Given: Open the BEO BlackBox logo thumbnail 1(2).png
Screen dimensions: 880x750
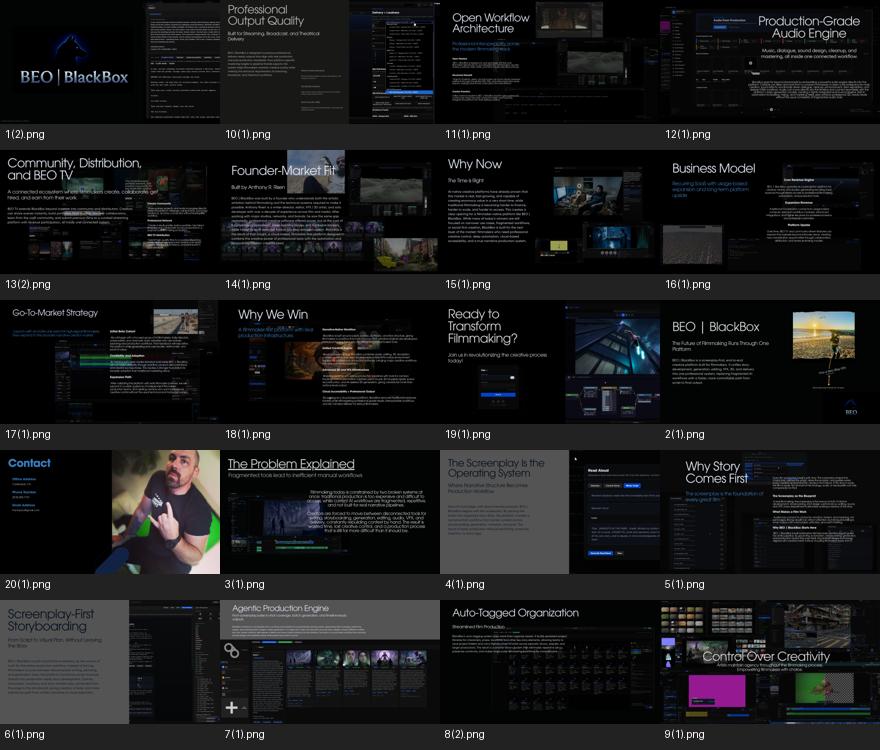Looking at the screenshot, I should (110, 62).
